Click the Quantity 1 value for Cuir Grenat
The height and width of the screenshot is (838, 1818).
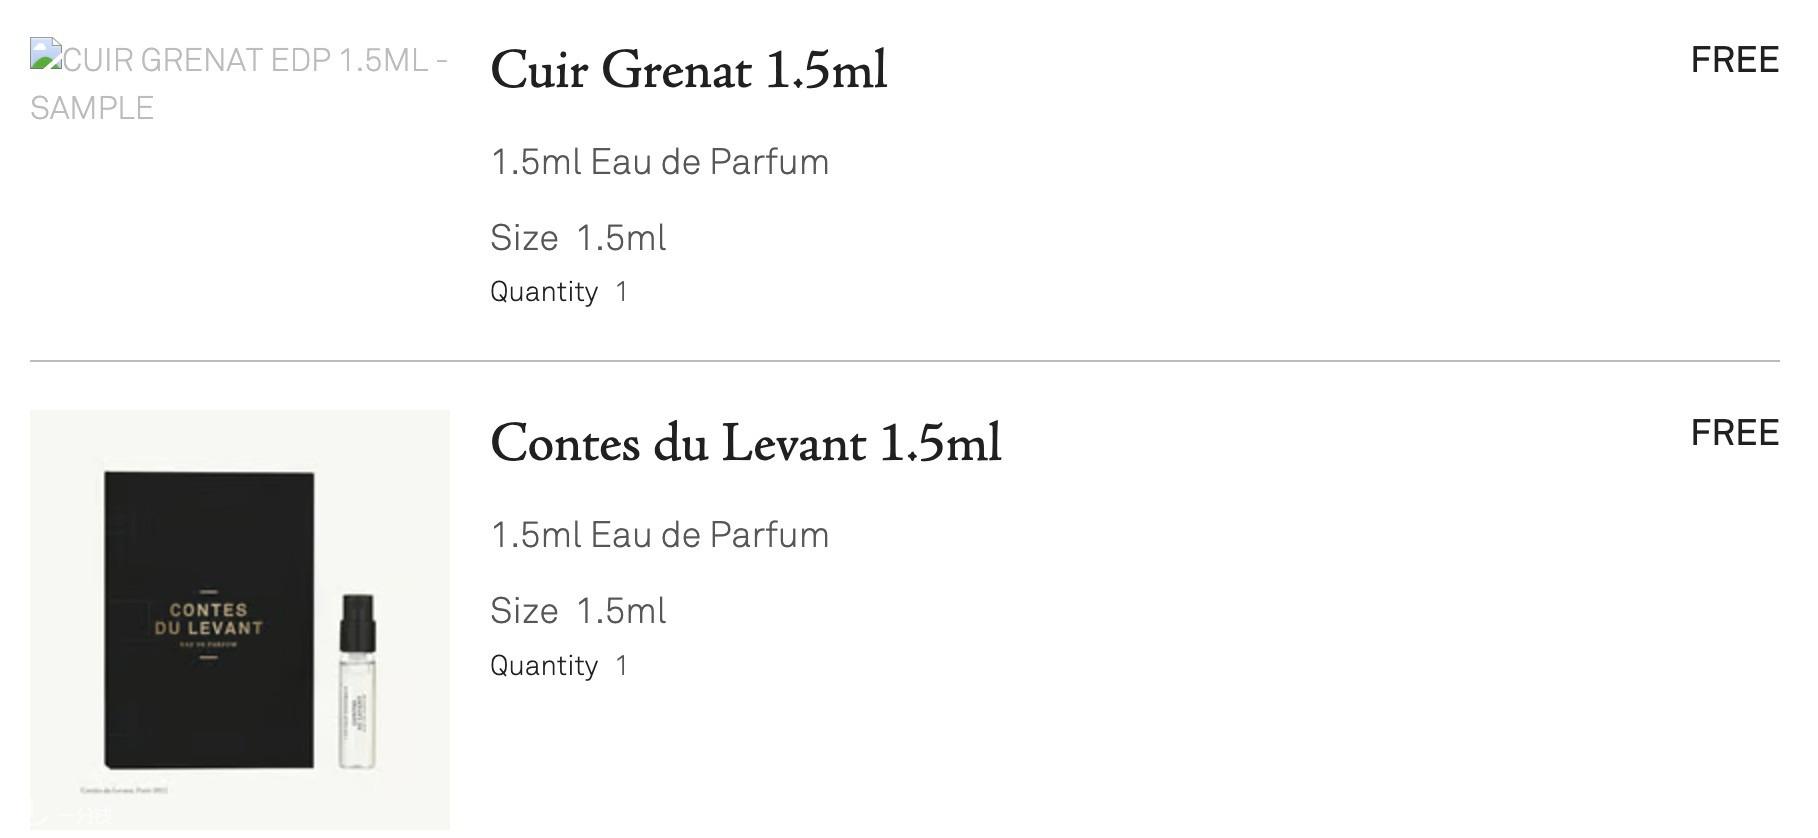tap(622, 292)
